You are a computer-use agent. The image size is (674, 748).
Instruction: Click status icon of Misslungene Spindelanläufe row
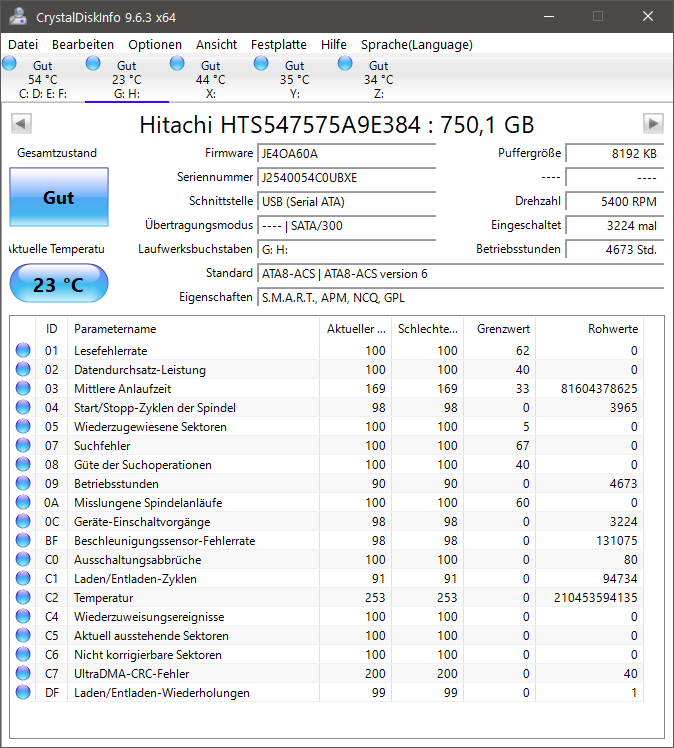point(23,502)
